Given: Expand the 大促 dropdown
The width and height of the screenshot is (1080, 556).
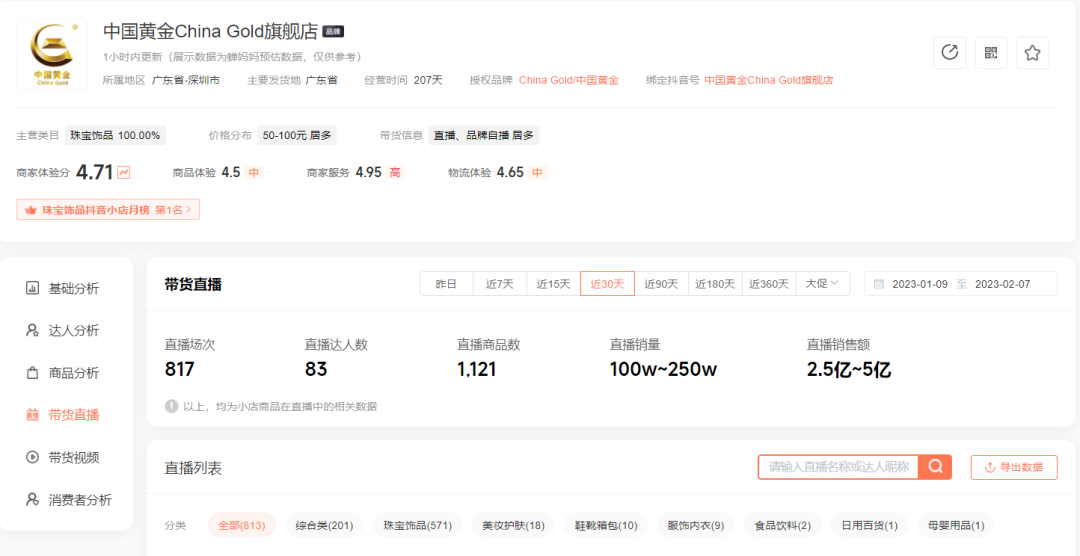Looking at the screenshot, I should pyautogui.click(x=822, y=284).
